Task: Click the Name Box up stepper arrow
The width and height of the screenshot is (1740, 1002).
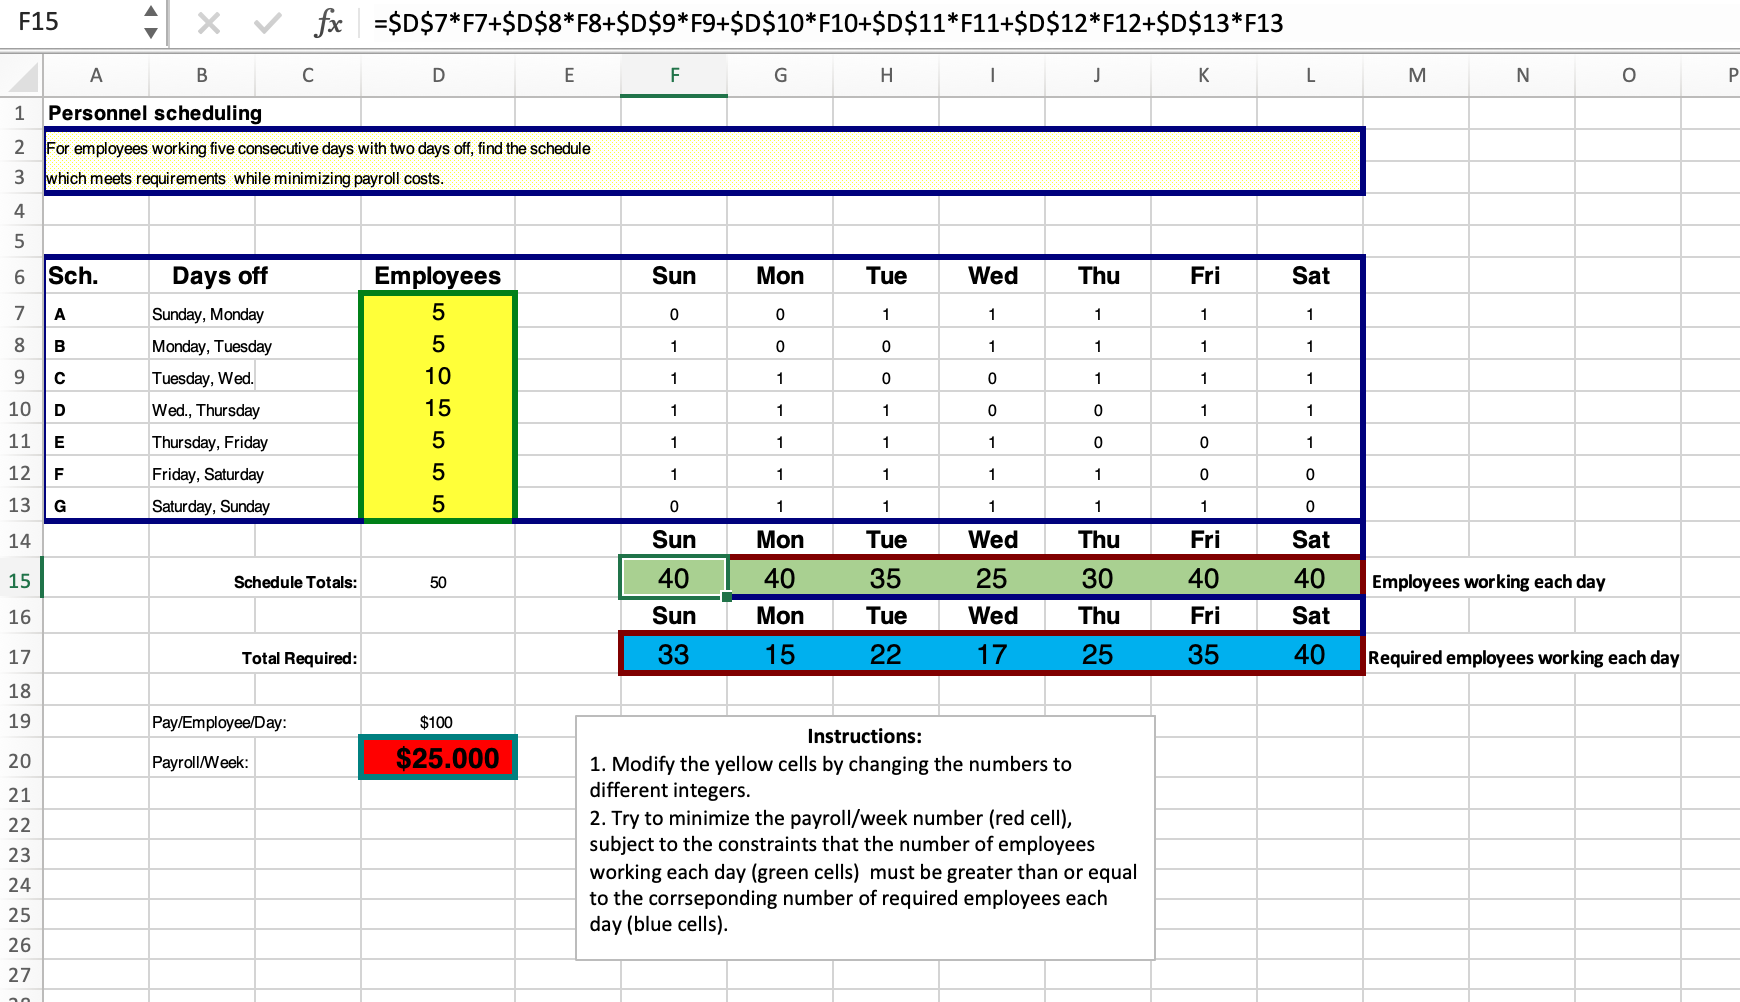Action: pos(151,13)
